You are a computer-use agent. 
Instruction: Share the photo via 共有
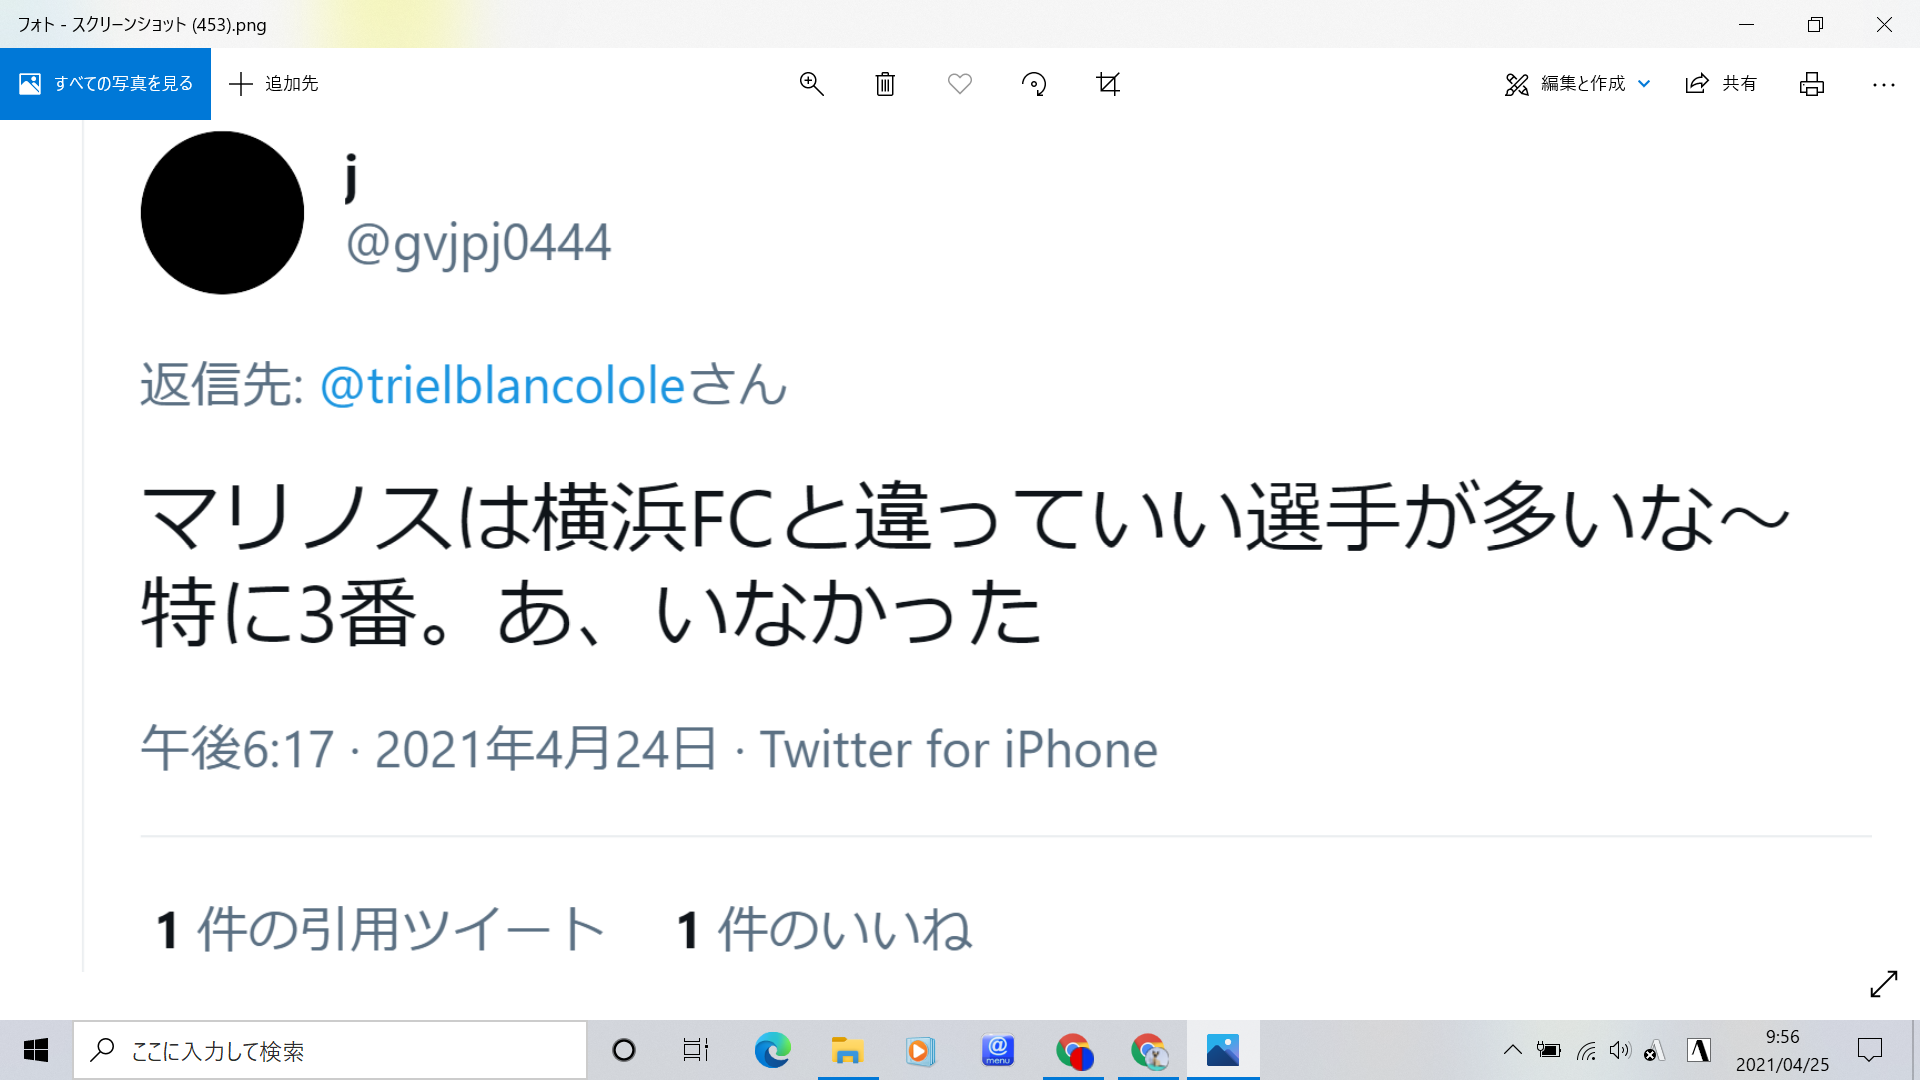[x=1721, y=84]
